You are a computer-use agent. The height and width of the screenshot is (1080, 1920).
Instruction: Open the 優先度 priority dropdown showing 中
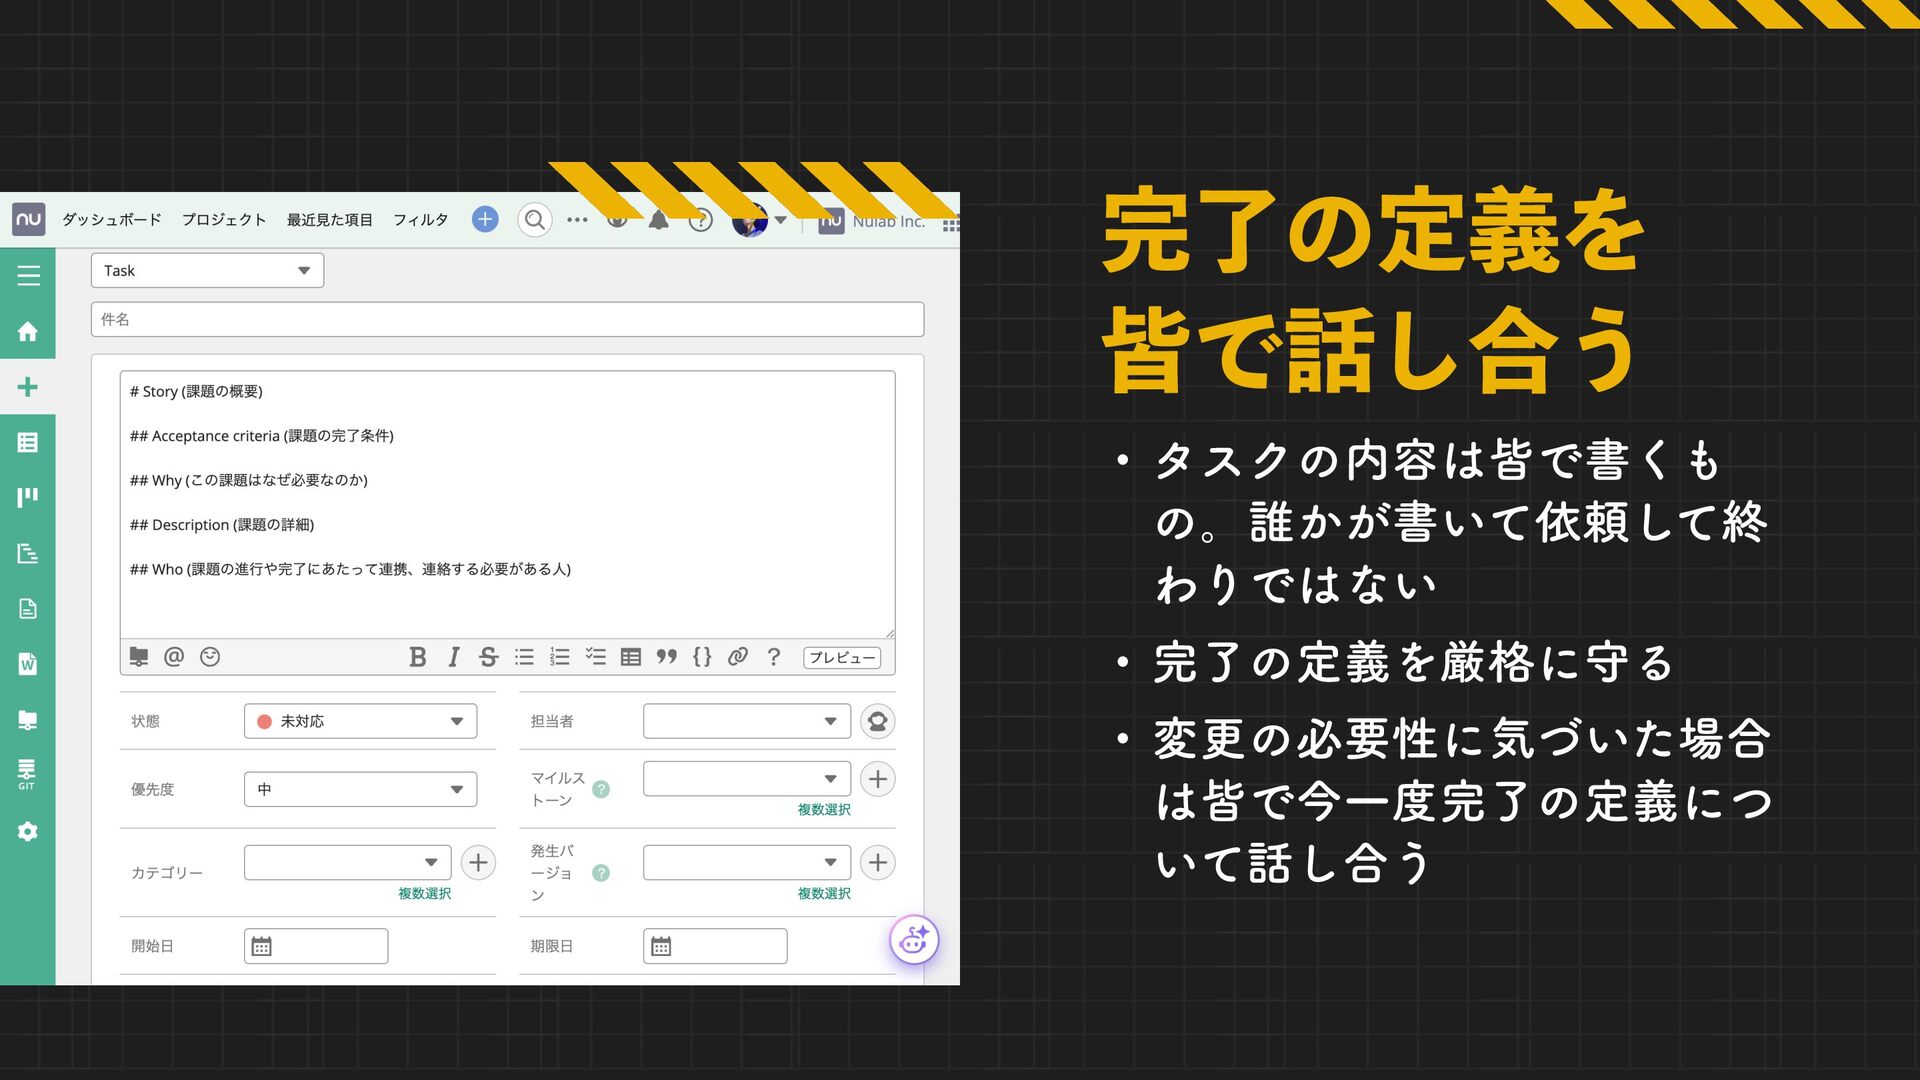coord(360,789)
